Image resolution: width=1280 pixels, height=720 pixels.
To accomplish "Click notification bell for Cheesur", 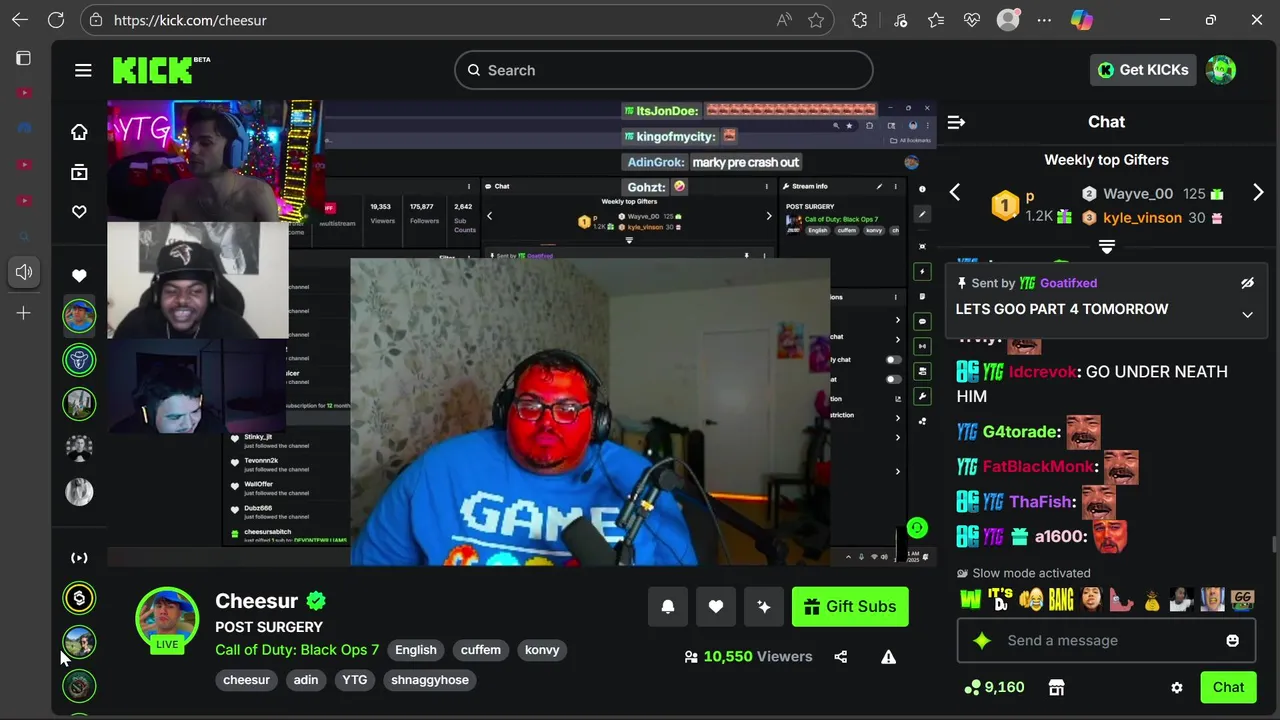I will 668,606.
